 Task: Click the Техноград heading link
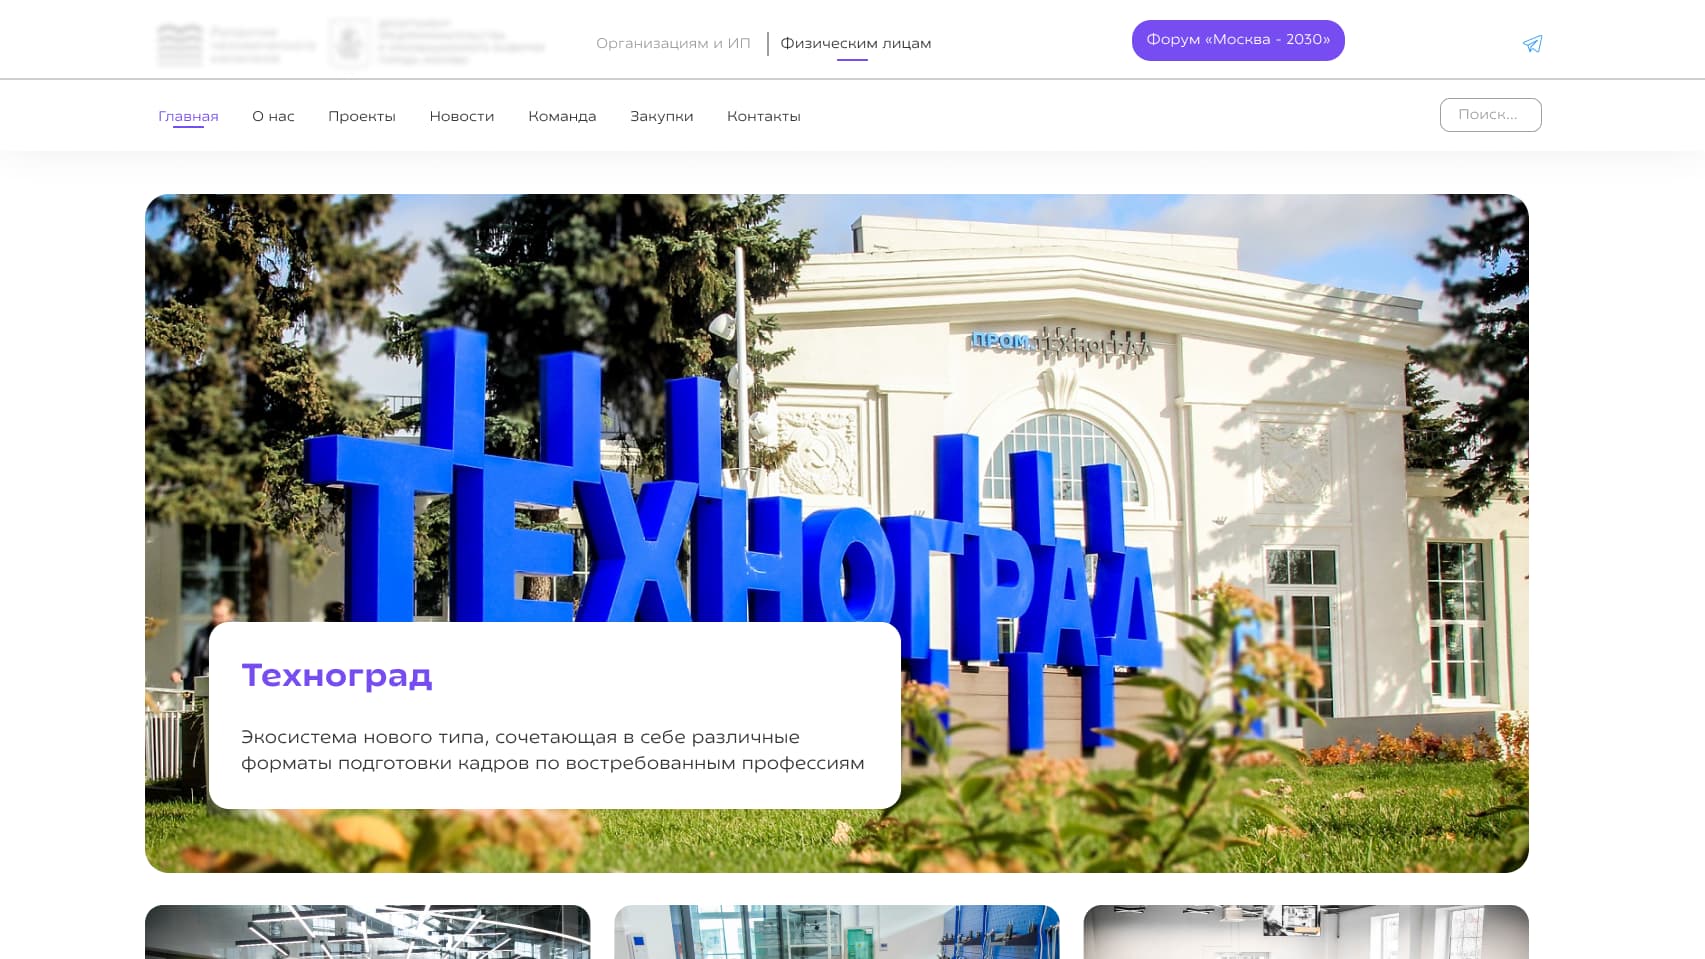click(337, 675)
